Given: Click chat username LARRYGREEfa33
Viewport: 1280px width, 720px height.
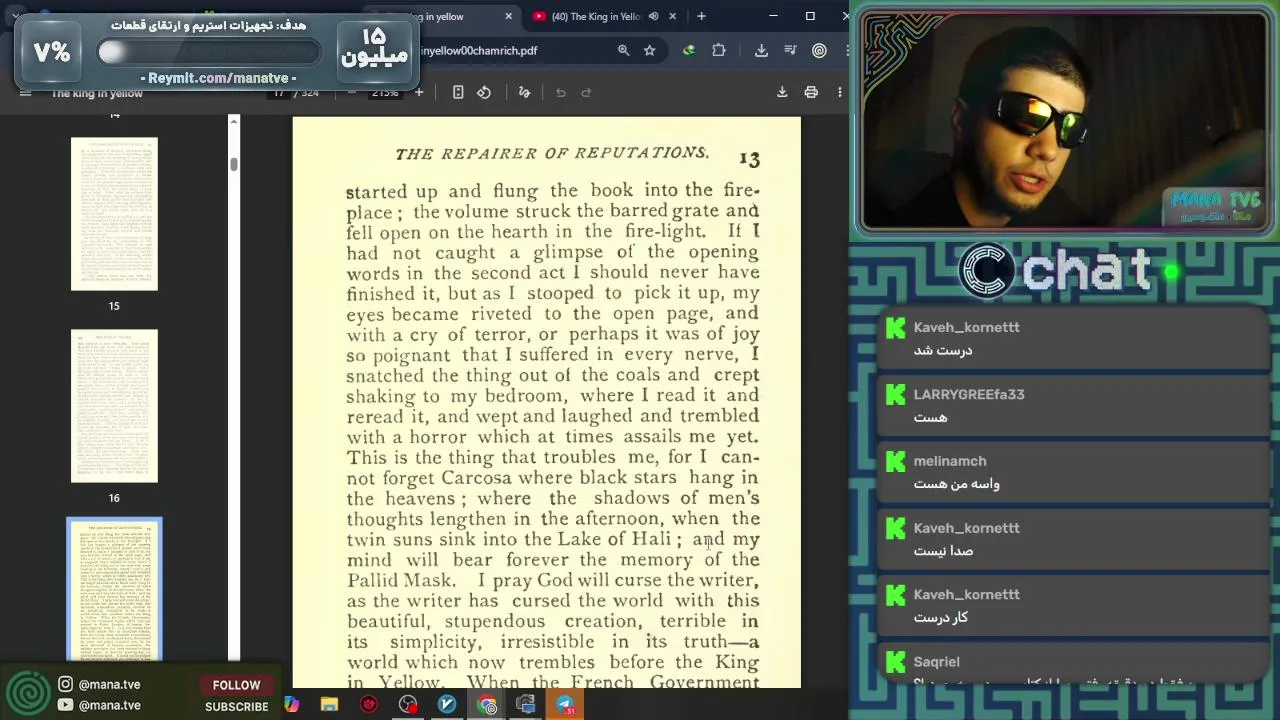Looking at the screenshot, I should click(969, 394).
